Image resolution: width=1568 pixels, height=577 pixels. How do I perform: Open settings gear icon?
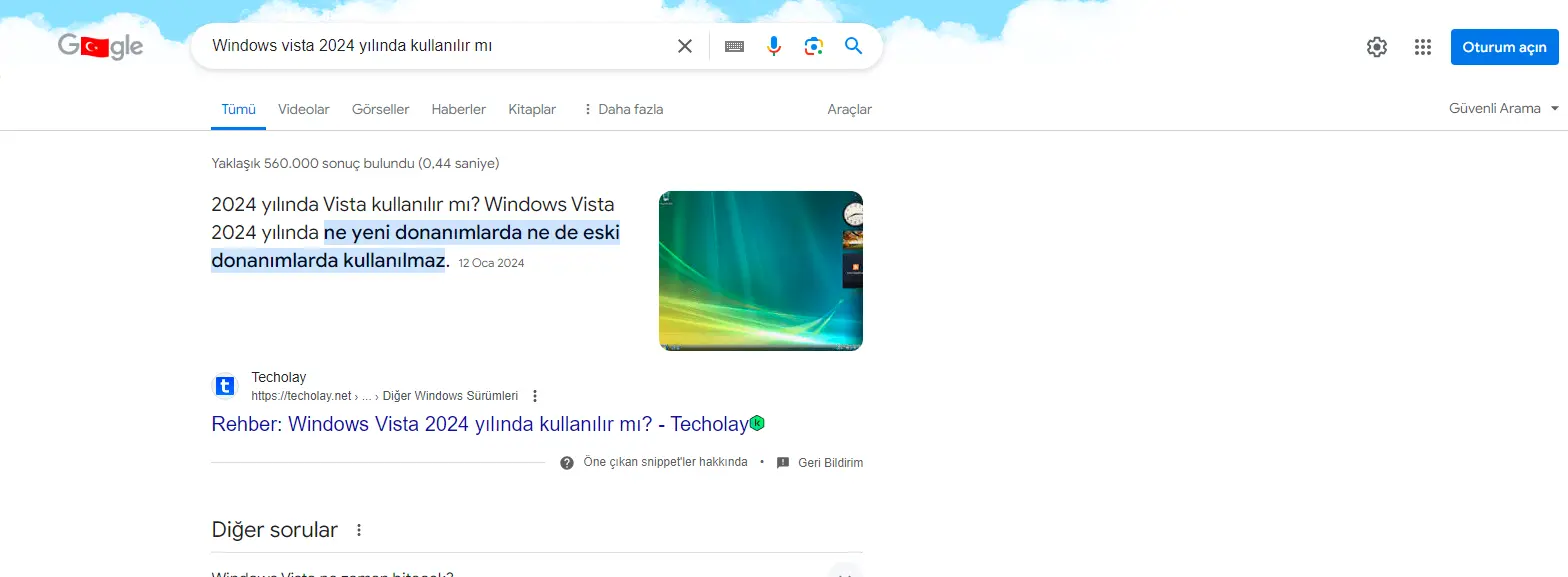[x=1377, y=47]
